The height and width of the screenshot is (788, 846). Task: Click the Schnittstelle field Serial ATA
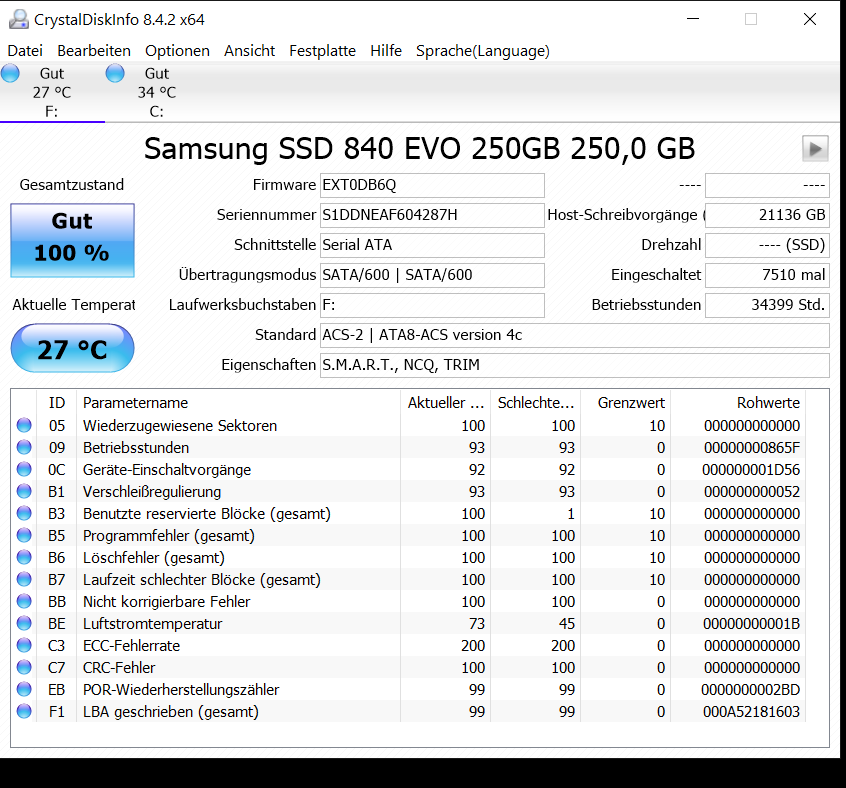(x=432, y=245)
